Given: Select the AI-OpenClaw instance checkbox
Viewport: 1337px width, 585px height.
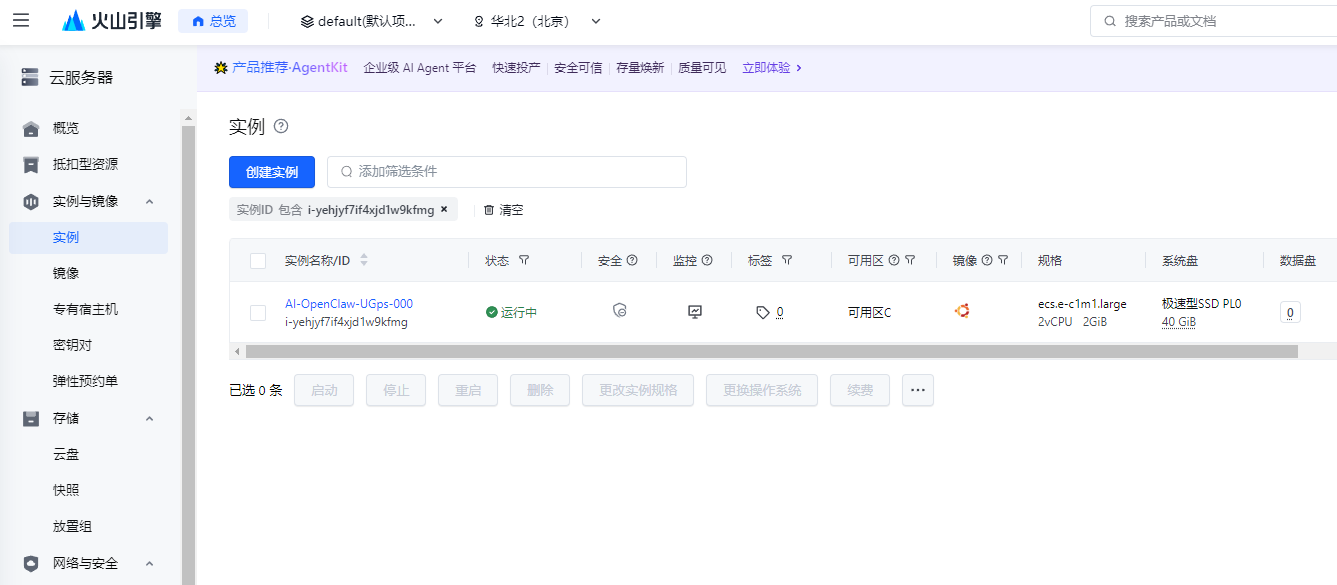Looking at the screenshot, I should (x=257, y=311).
